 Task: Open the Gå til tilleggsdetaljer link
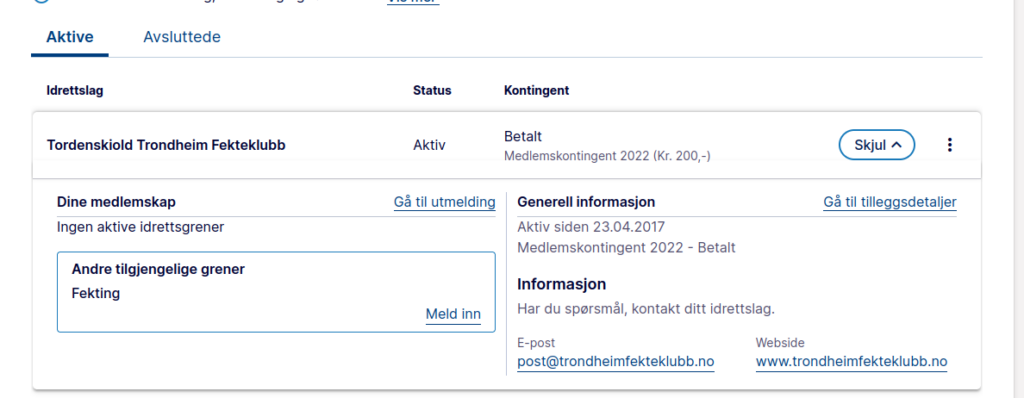tap(889, 203)
